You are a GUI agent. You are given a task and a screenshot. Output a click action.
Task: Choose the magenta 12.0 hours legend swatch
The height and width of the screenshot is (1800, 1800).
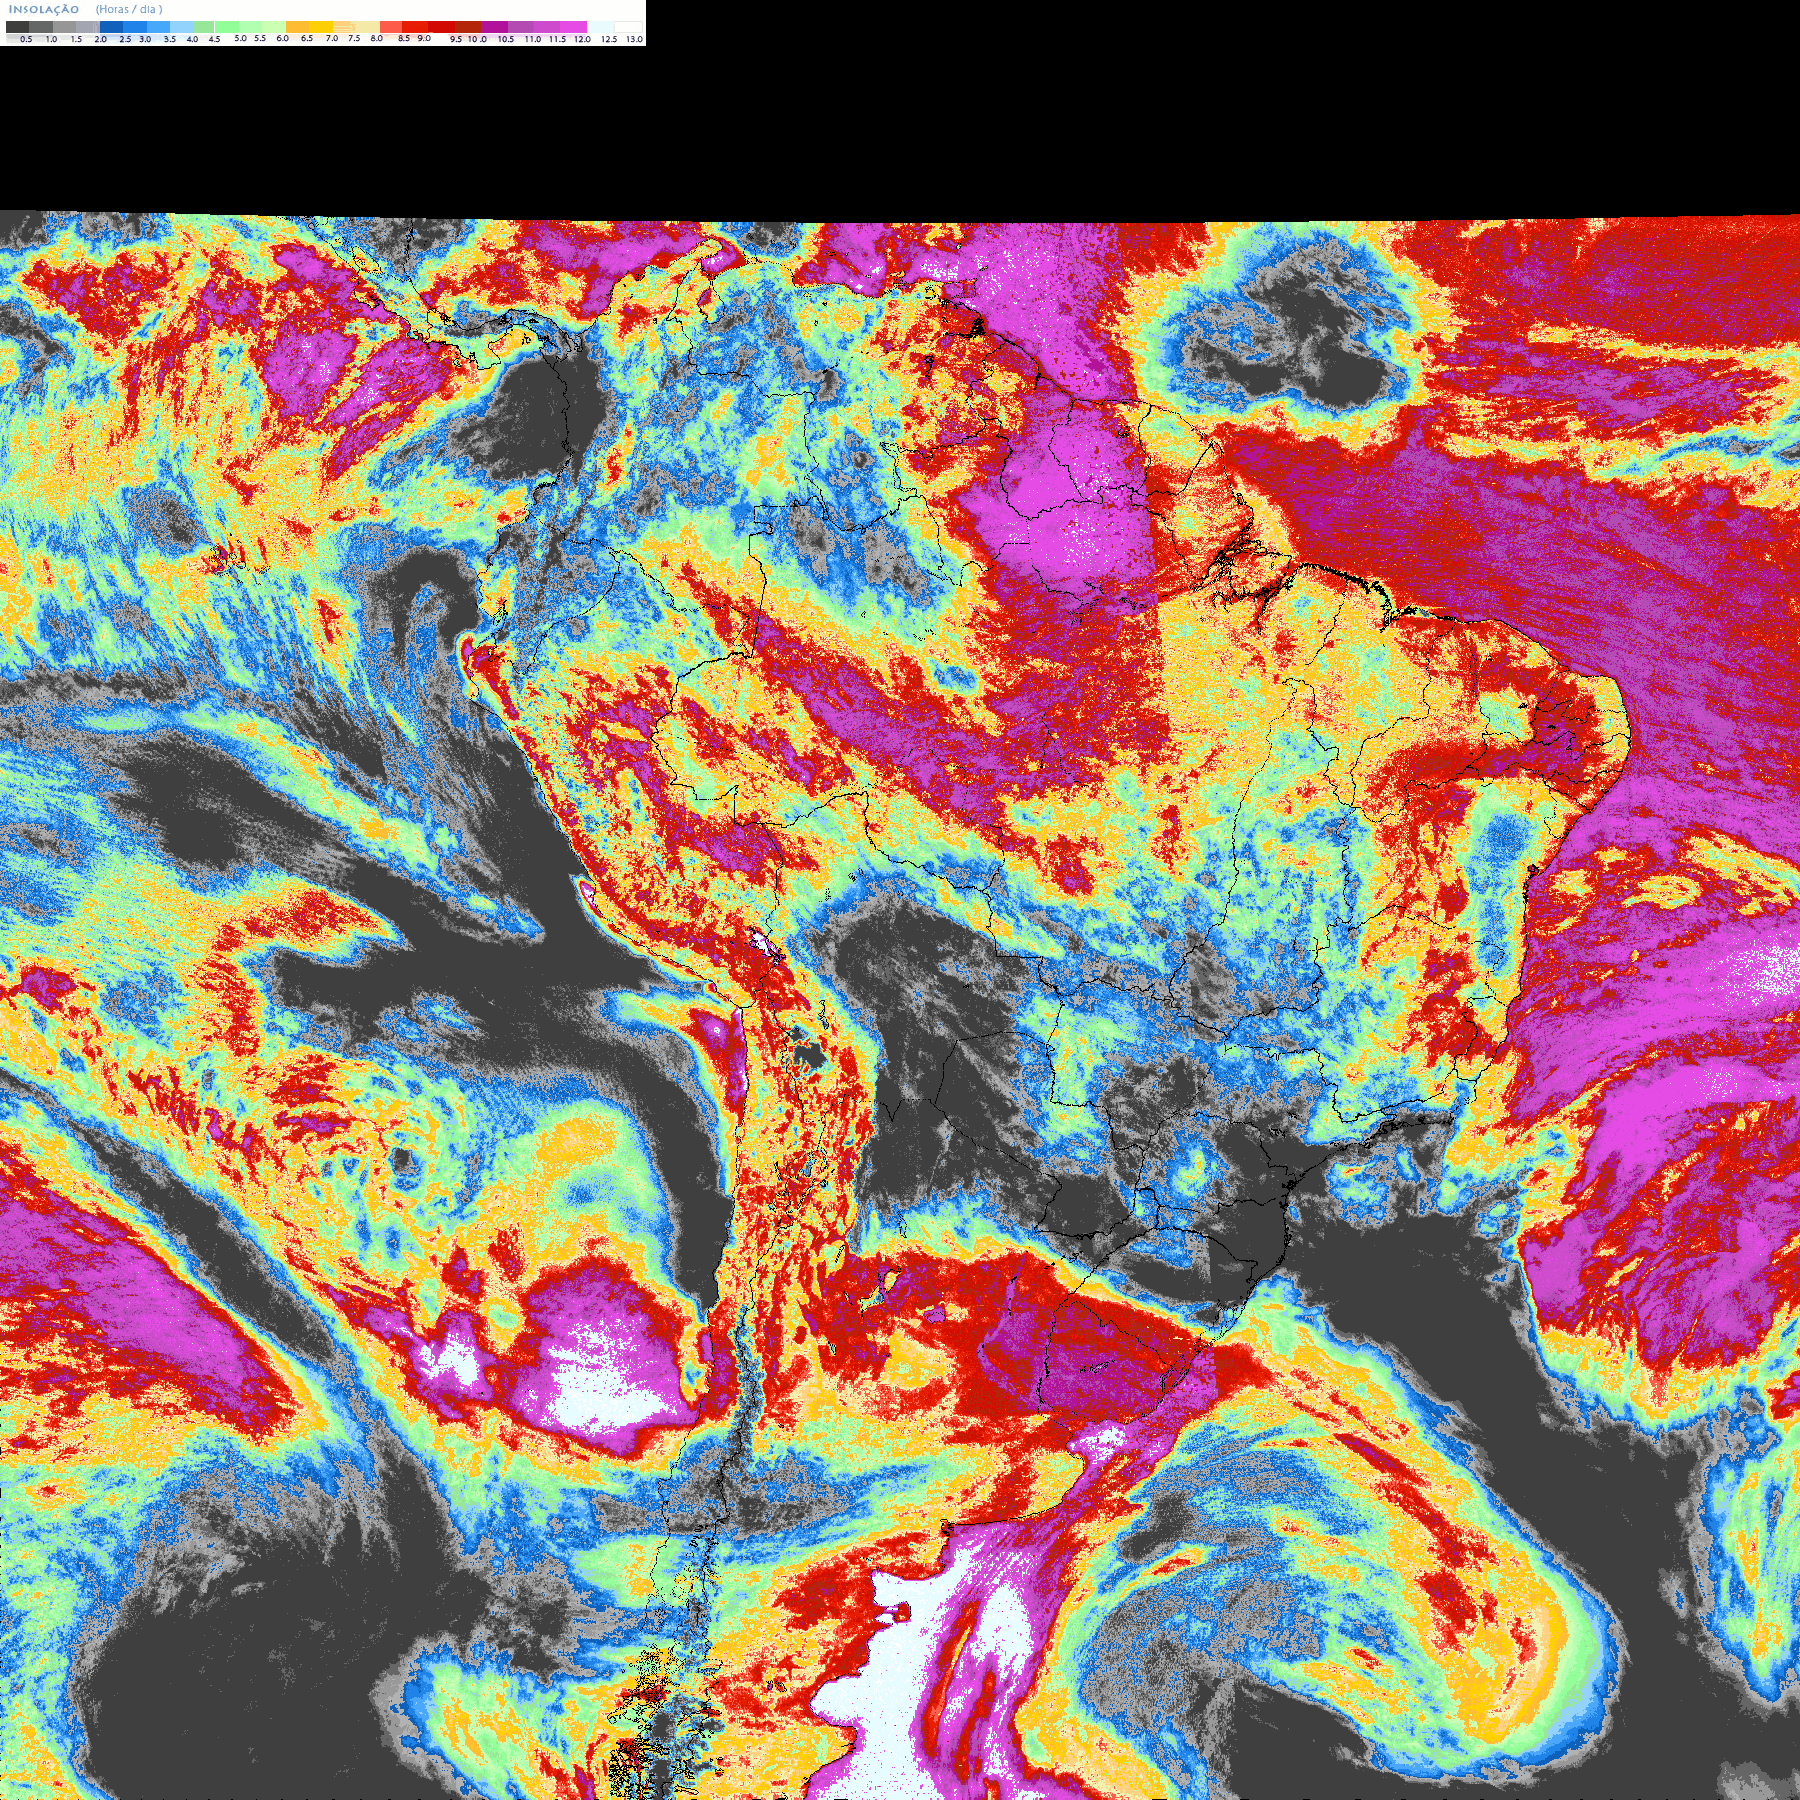pos(573,27)
